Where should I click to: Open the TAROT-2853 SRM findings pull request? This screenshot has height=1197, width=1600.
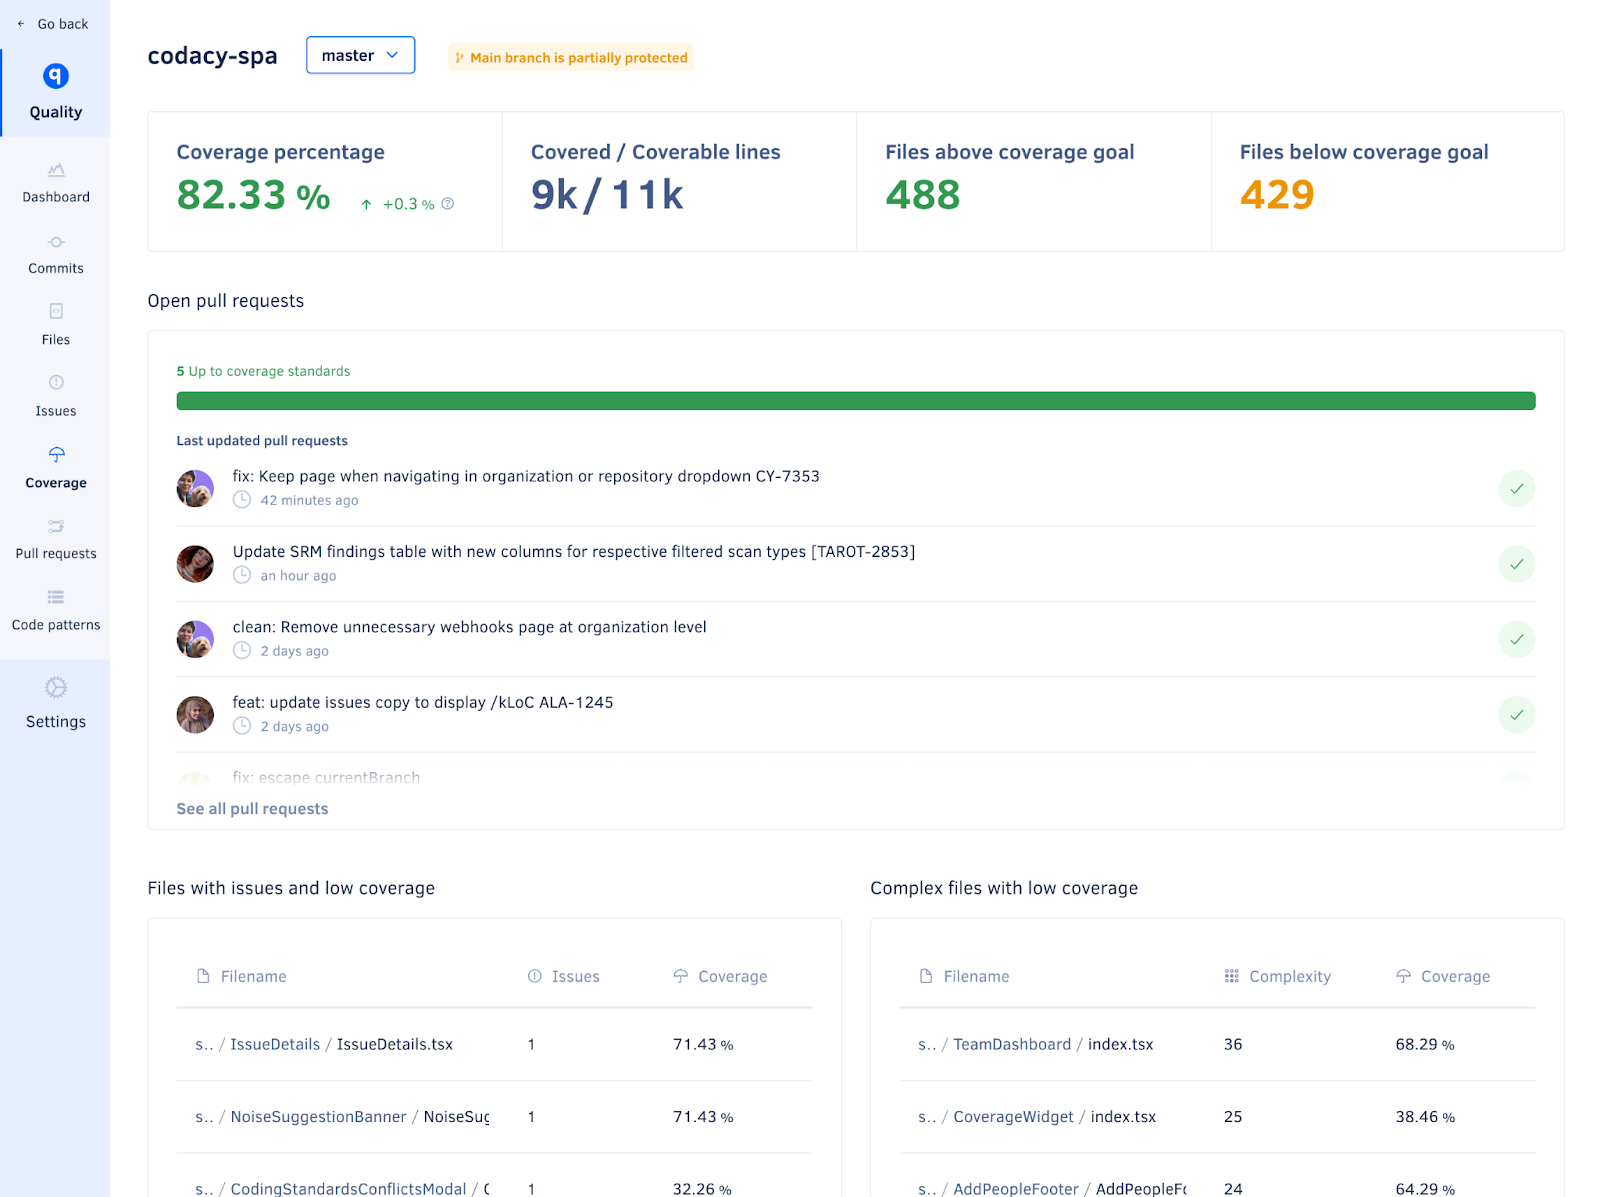(x=574, y=552)
